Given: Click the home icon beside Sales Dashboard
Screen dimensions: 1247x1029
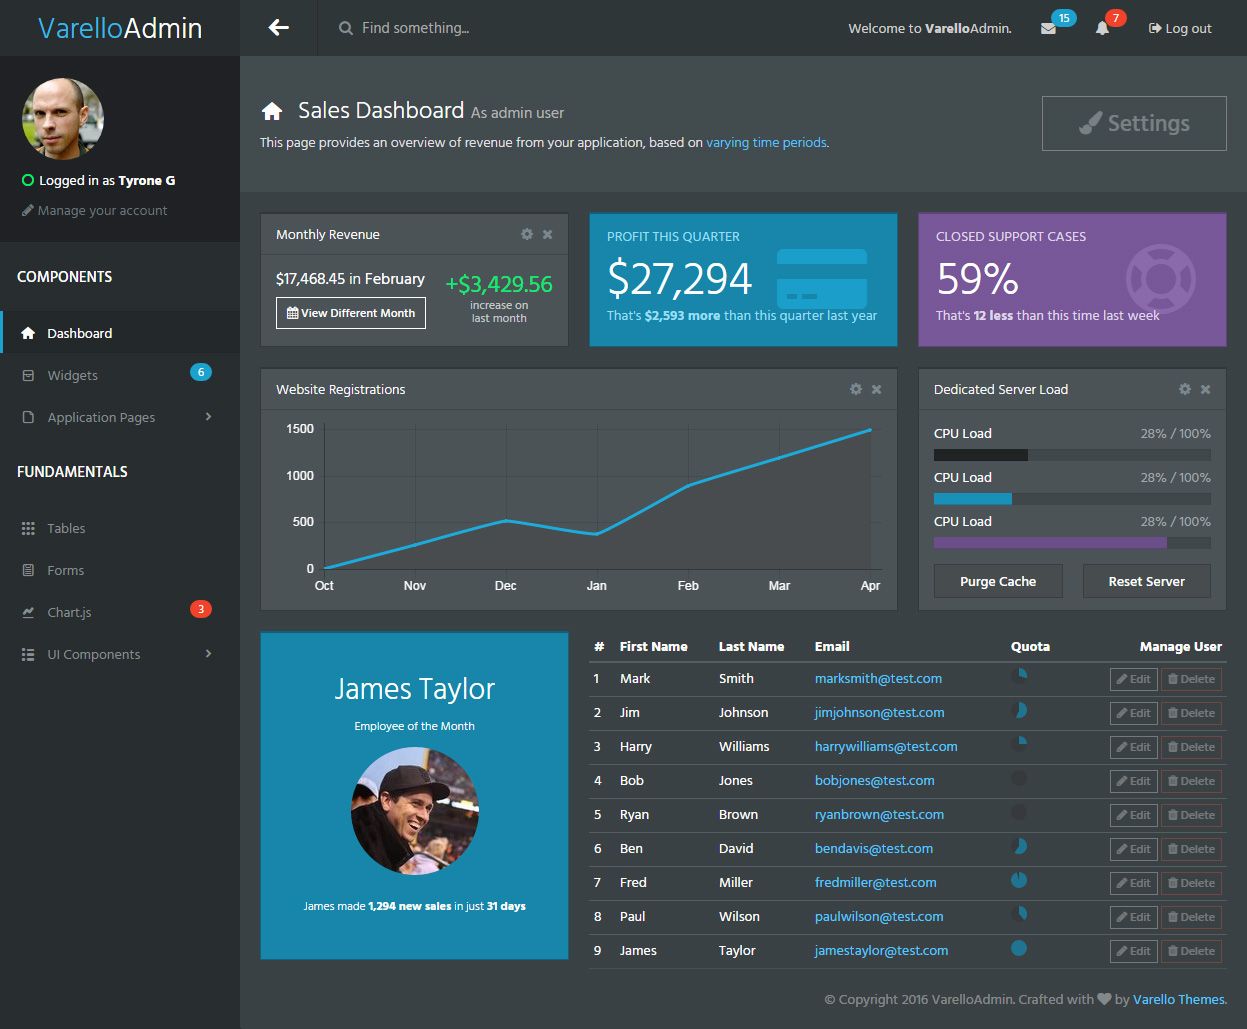Looking at the screenshot, I should (272, 111).
